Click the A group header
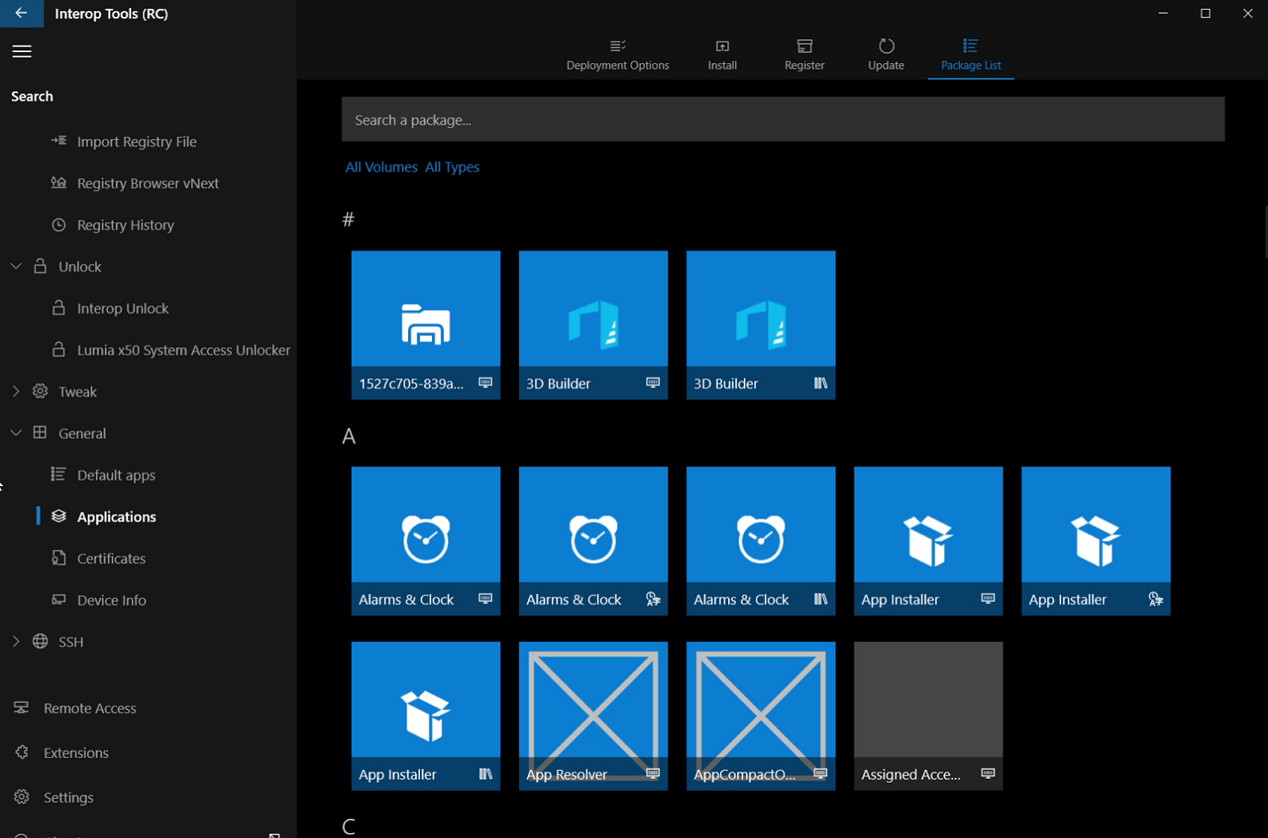 point(348,436)
